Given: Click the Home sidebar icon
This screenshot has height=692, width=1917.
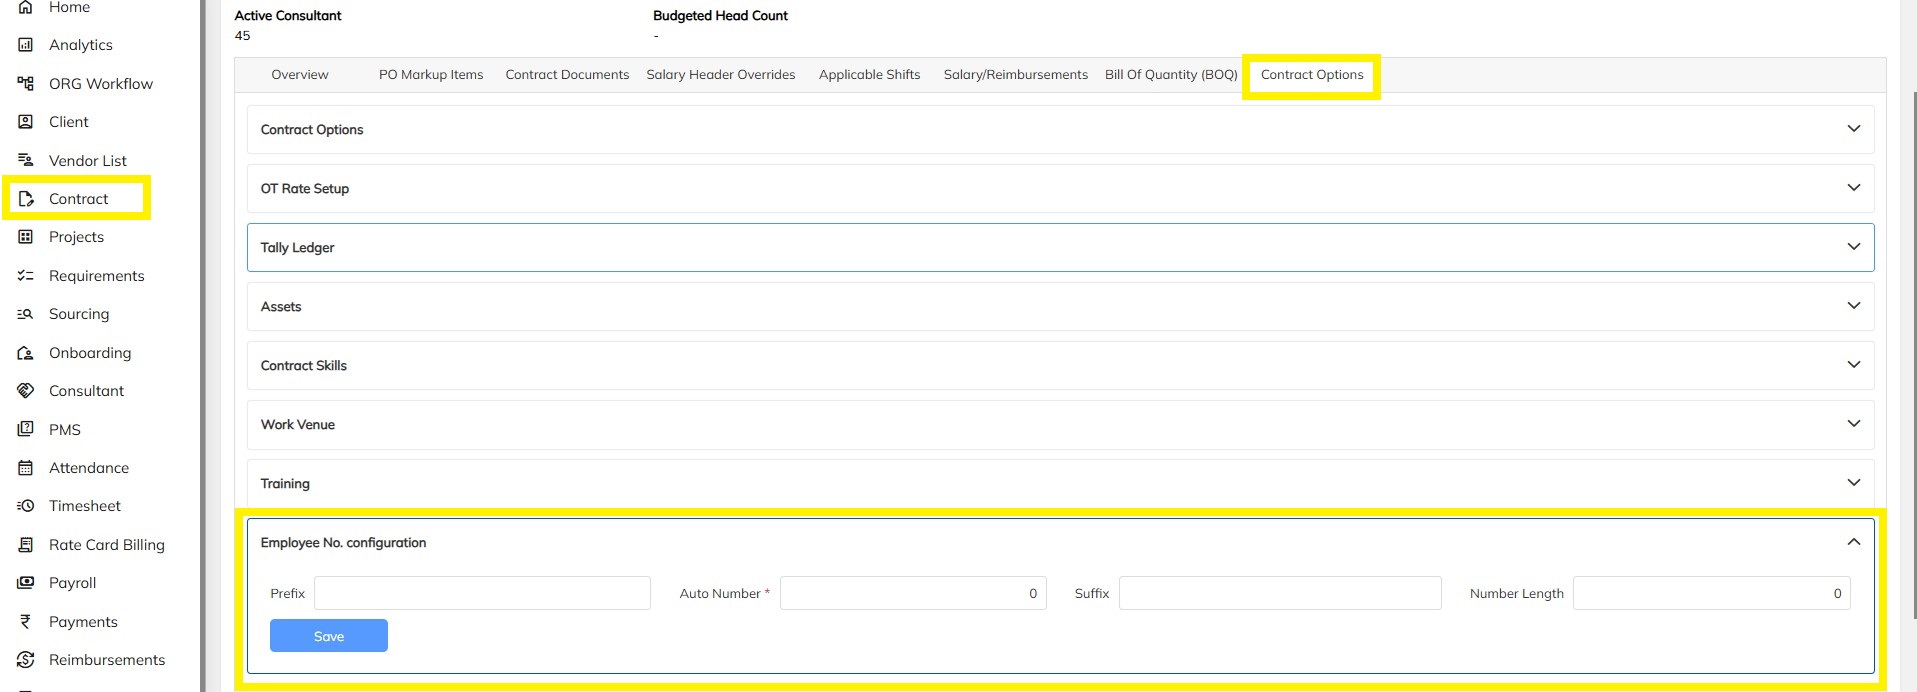Looking at the screenshot, I should (x=26, y=7).
